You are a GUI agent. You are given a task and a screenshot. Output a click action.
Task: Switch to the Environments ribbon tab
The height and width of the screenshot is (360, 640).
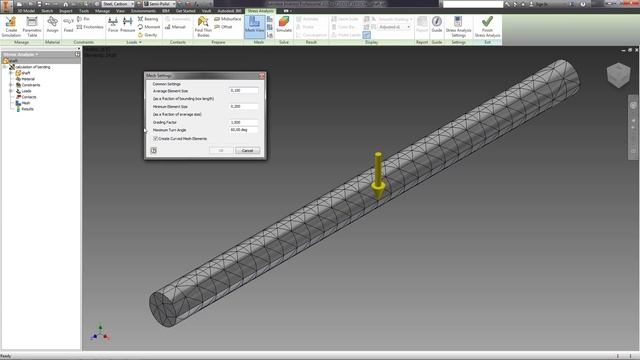(x=143, y=11)
